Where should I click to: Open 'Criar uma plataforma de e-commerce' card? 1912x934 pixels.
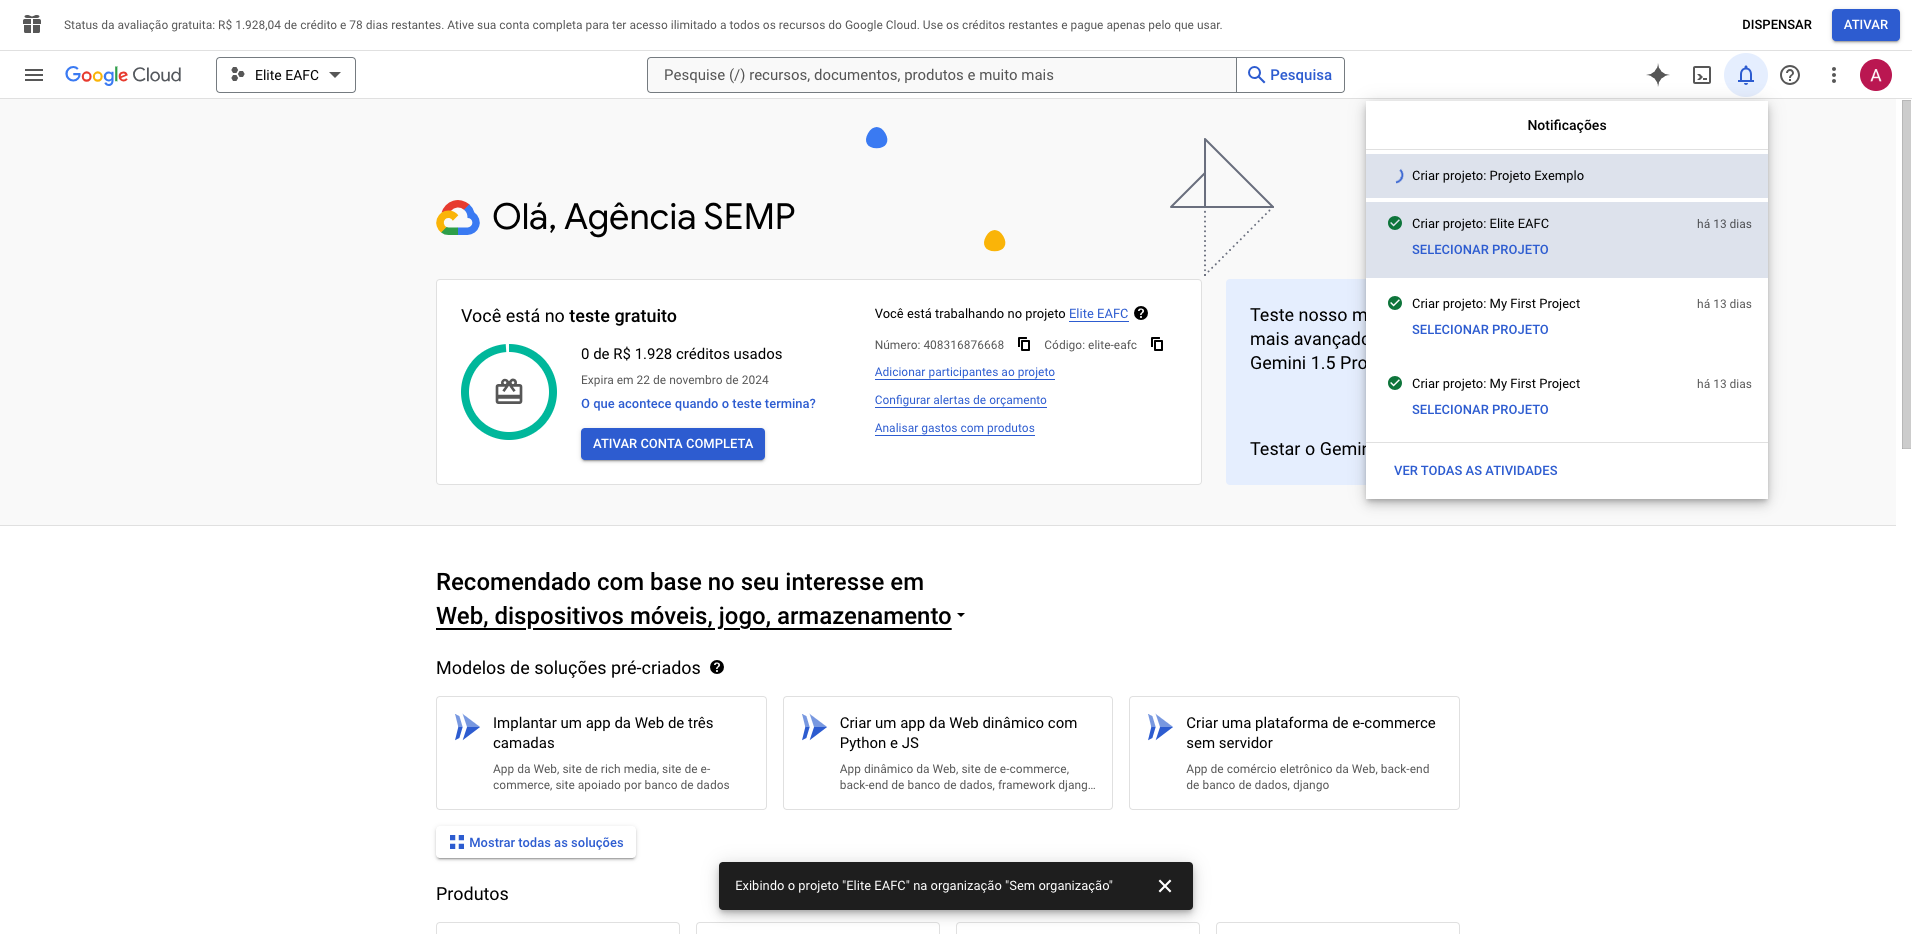(x=1294, y=753)
